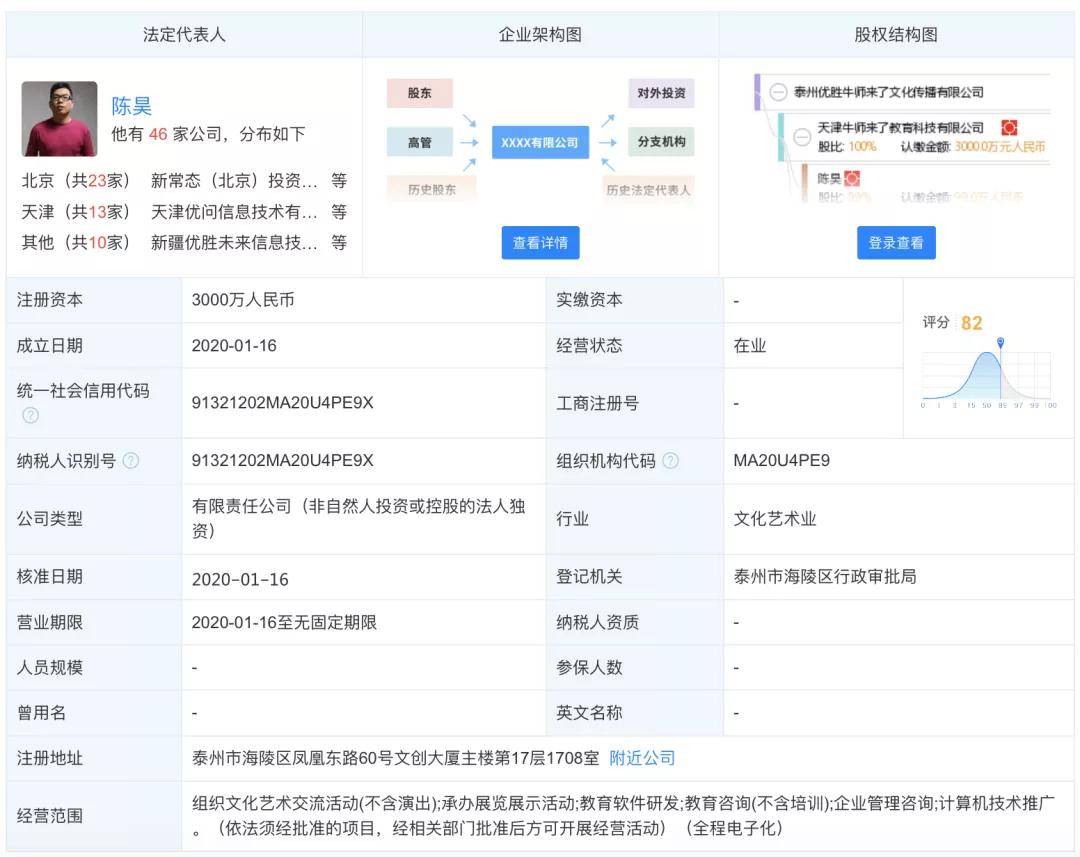The width and height of the screenshot is (1080, 857).
Task: Click the 成立日期 value 2020-01-16
Action: (234, 345)
